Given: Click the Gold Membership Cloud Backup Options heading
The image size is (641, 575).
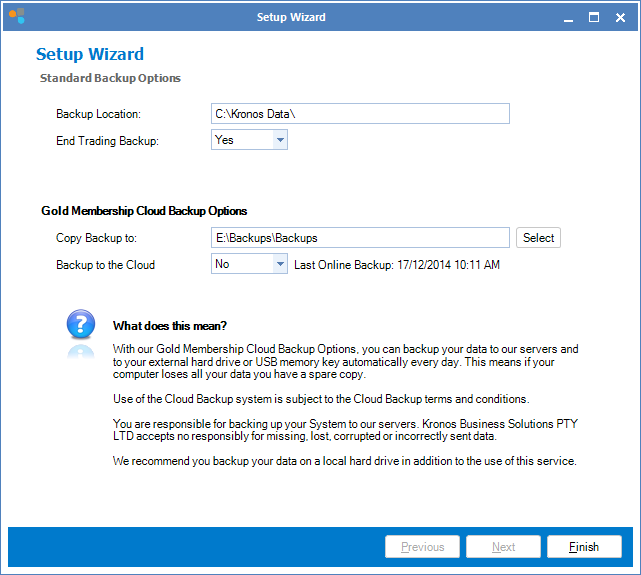Looking at the screenshot, I should point(144,211).
